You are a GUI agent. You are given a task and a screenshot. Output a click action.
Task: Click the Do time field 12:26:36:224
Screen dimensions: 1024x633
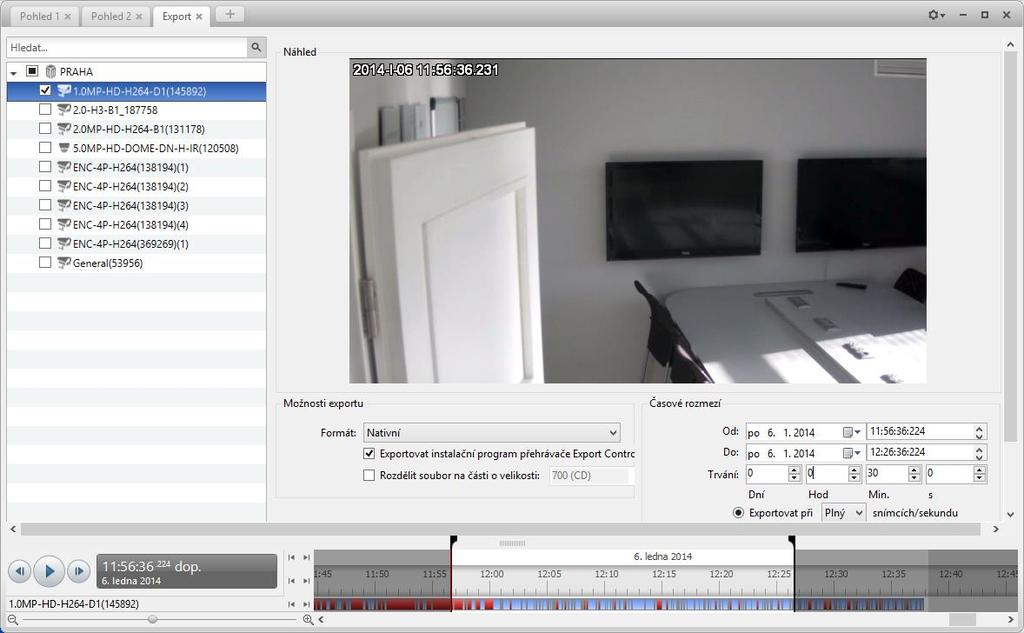pos(920,453)
